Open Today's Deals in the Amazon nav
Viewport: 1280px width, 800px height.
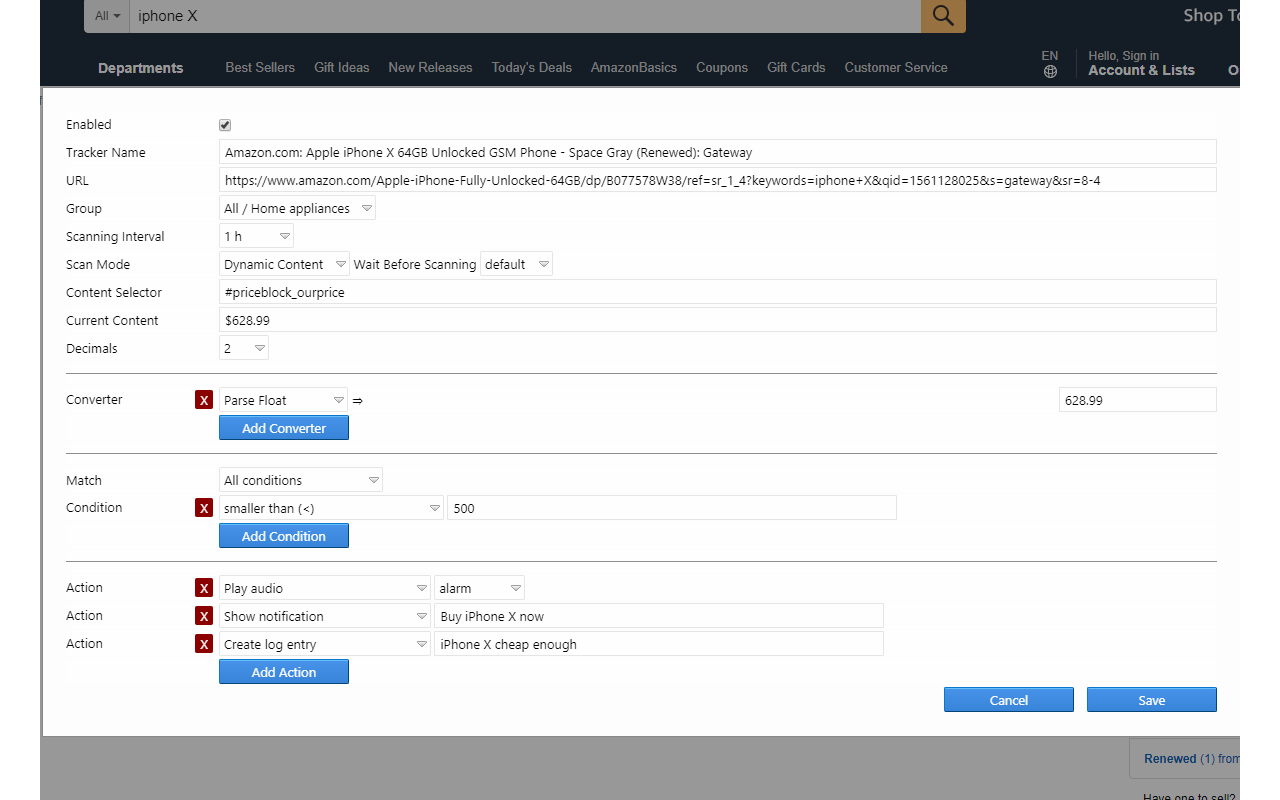point(532,67)
